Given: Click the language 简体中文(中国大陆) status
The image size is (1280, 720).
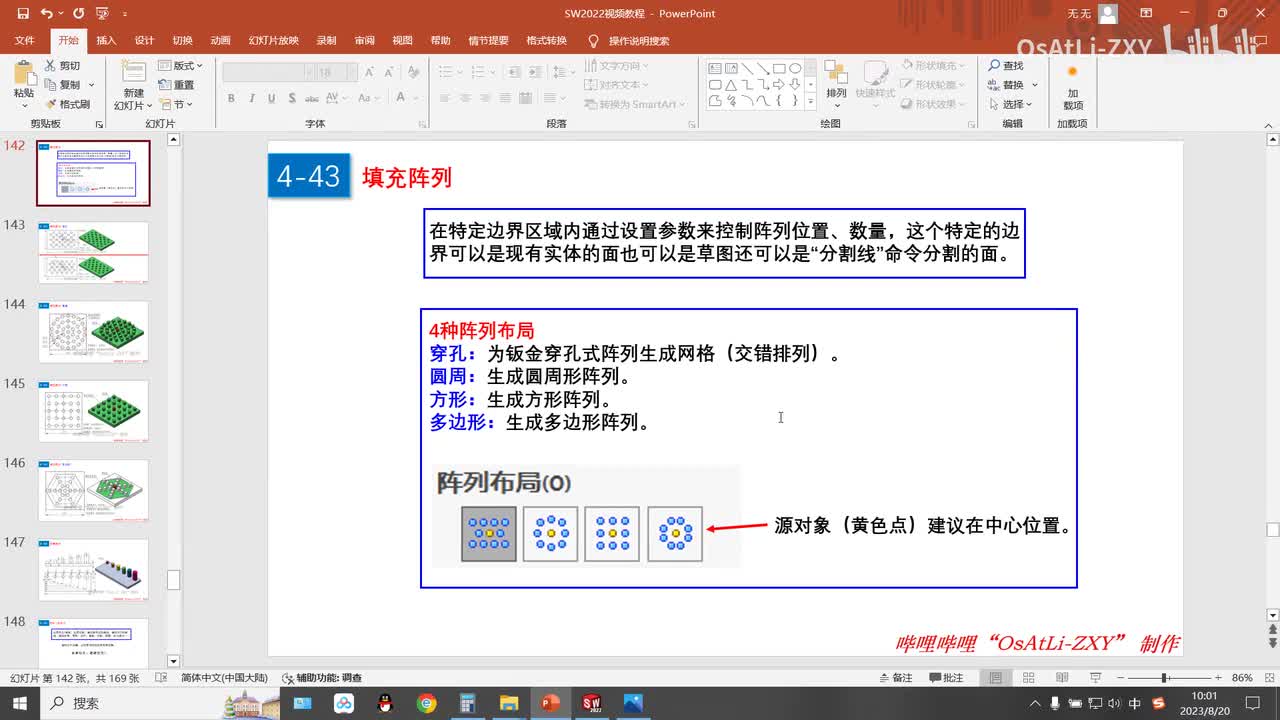Looking at the screenshot, I should pos(226,678).
